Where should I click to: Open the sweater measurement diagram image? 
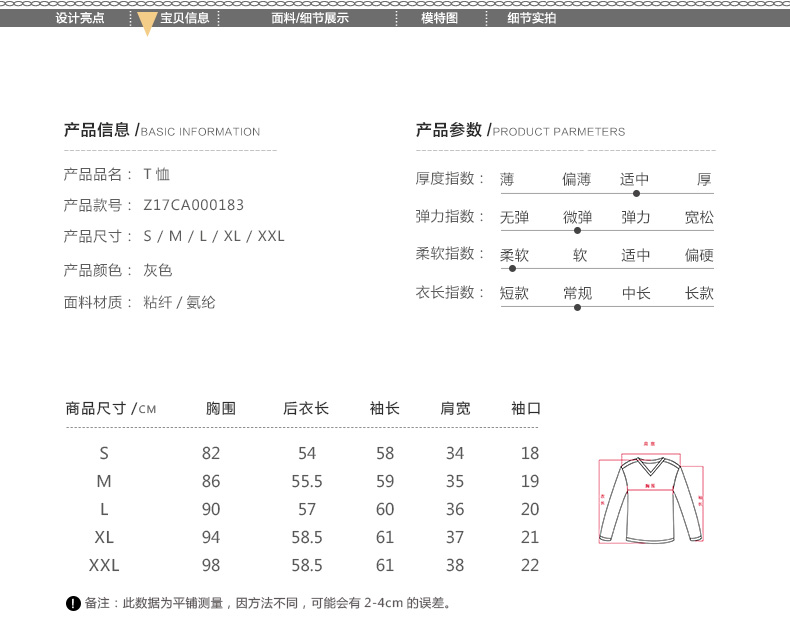pyautogui.click(x=650, y=491)
